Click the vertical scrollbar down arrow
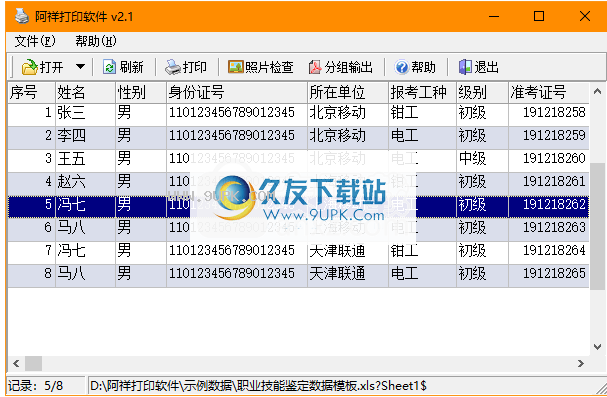Viewport: 607px width, 397px height. (x=597, y=347)
